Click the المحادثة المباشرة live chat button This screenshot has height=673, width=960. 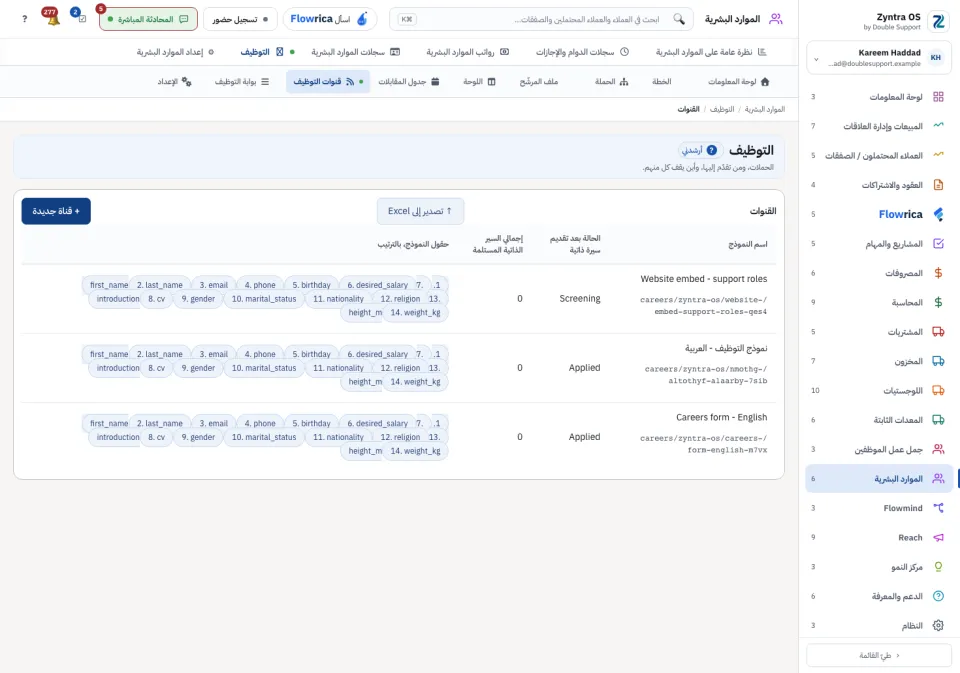tap(148, 19)
